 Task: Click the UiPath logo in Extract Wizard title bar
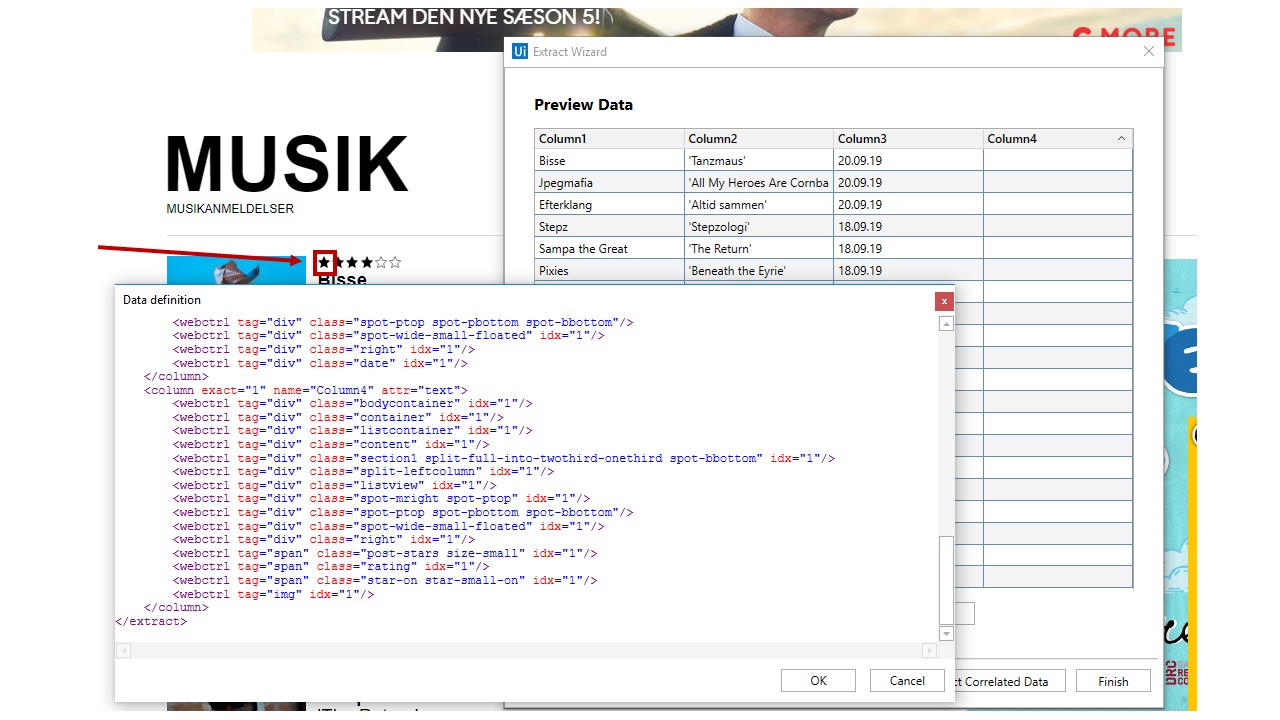(x=520, y=52)
